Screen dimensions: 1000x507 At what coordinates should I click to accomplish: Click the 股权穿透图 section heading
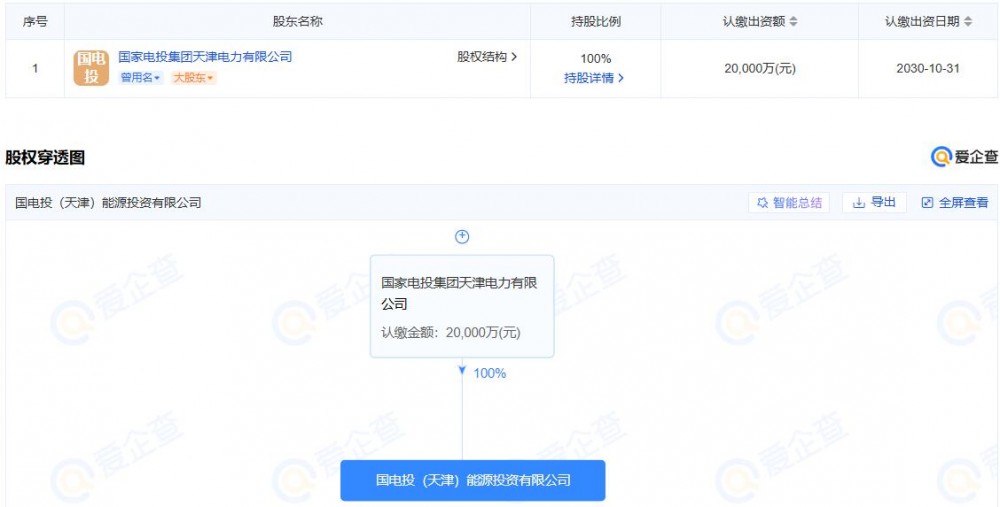coord(46,157)
